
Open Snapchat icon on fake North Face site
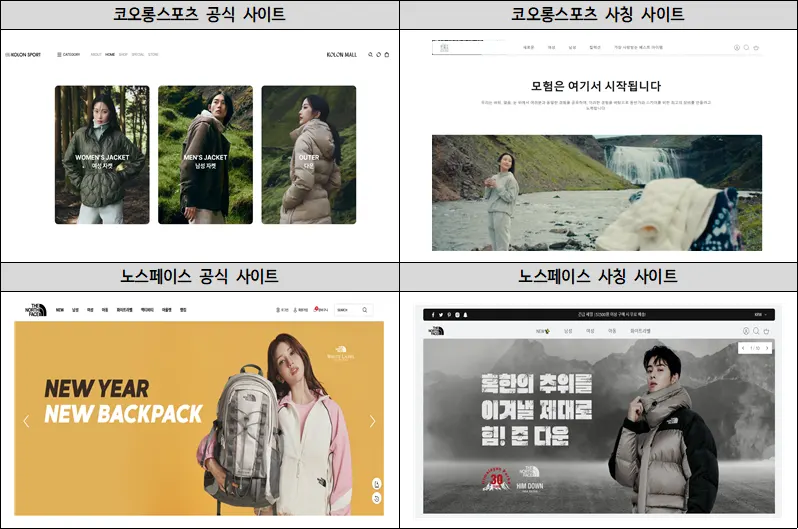pos(465,315)
